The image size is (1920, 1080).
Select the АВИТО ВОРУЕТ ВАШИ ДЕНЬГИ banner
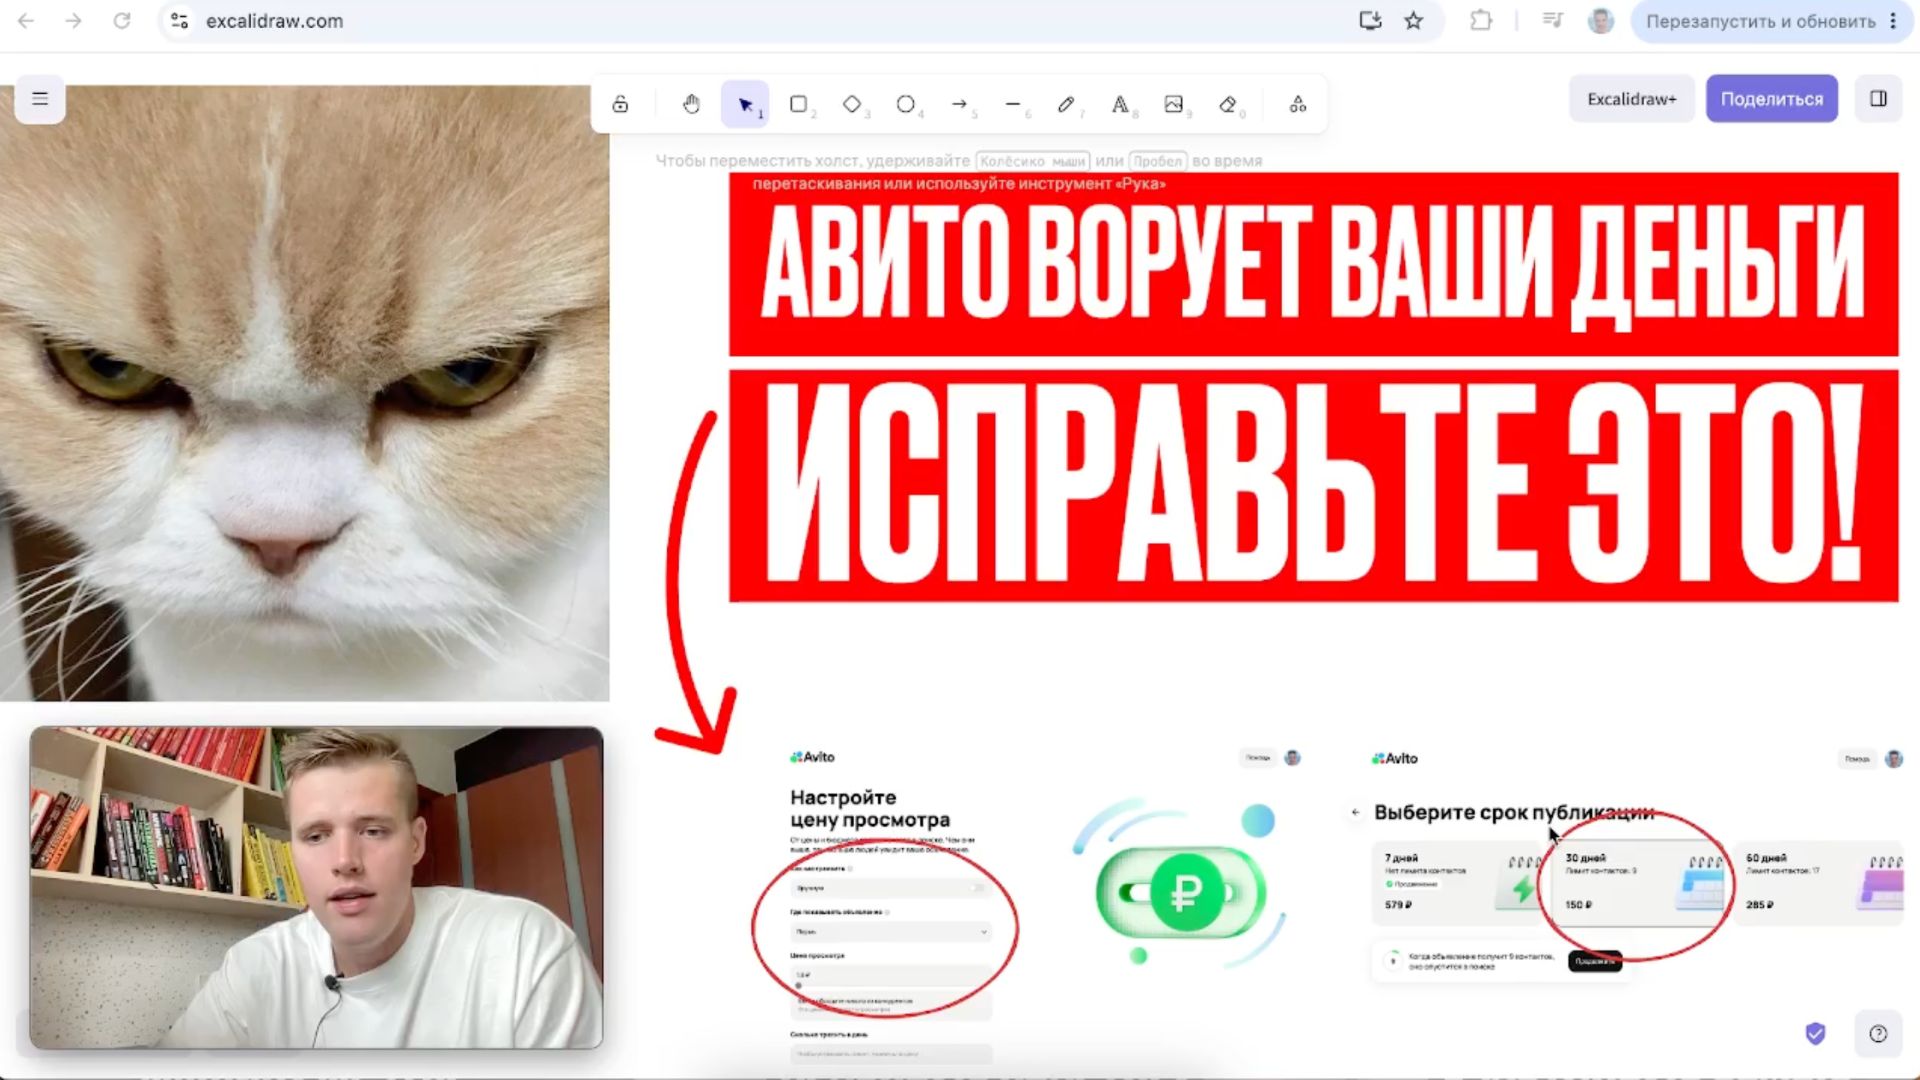coord(1313,264)
